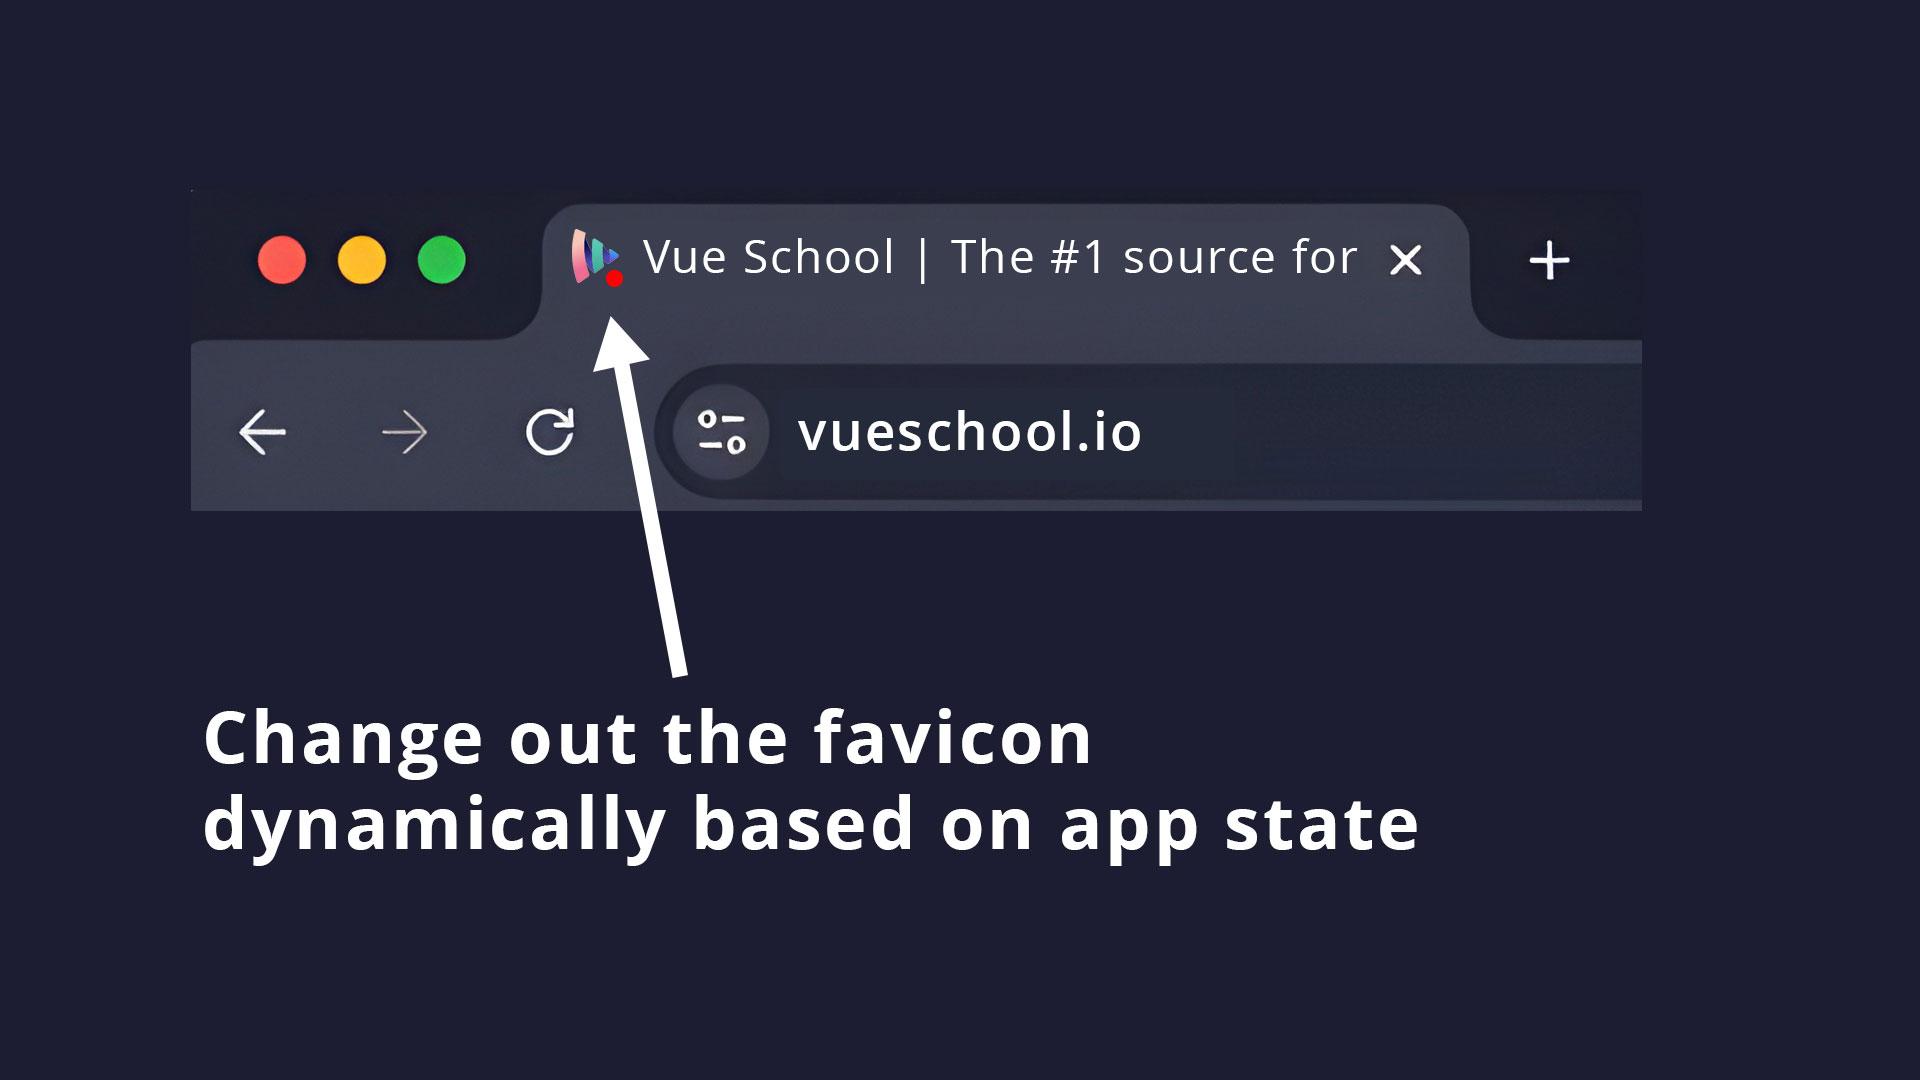Click the Vue School favicon
Image resolution: width=1920 pixels, height=1080 pixels.
click(x=596, y=257)
